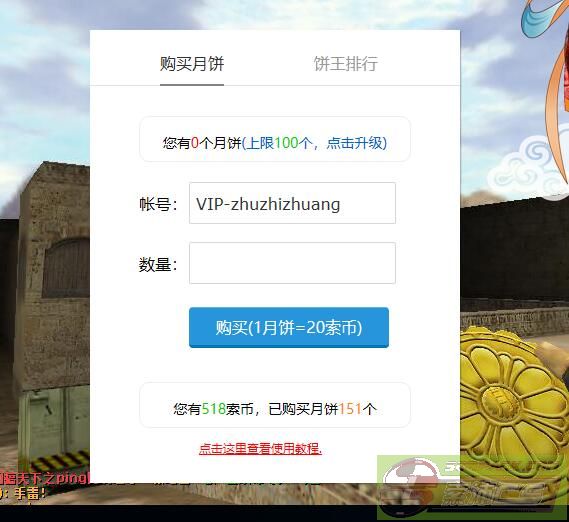Viewport: 569px width, 522px height.
Task: Click the stone building in game background
Action: pos(54,276)
